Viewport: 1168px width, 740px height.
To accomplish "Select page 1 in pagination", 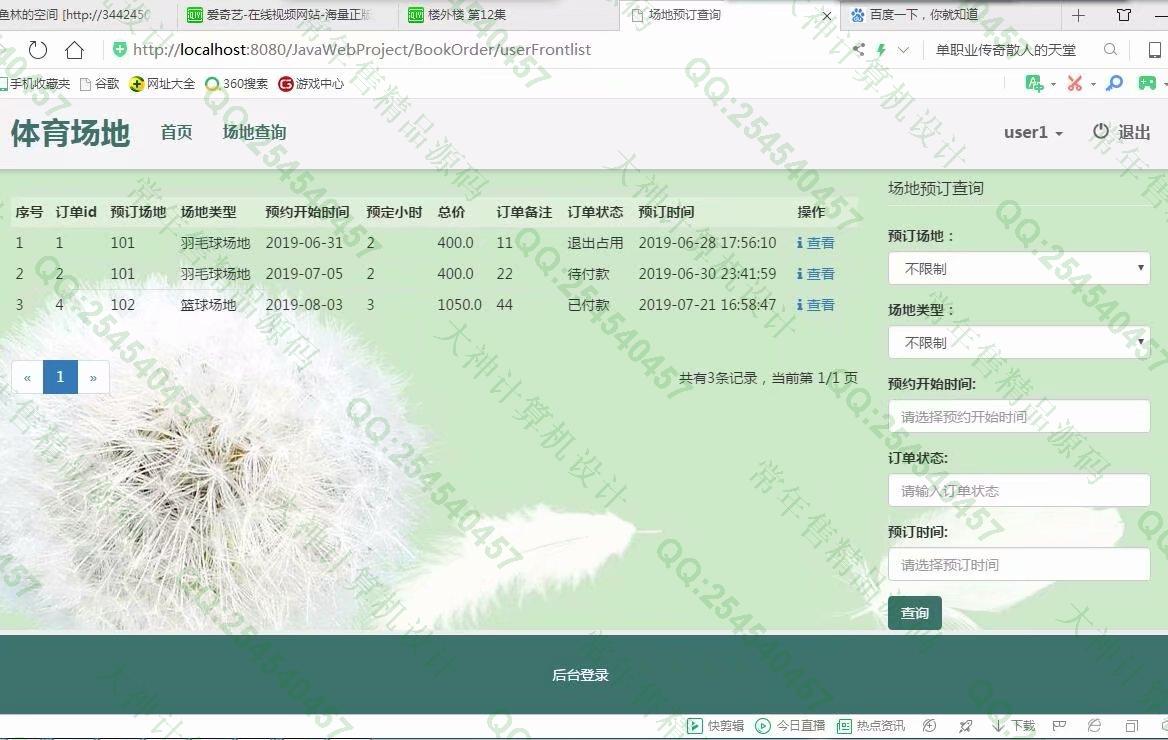I will (x=60, y=377).
